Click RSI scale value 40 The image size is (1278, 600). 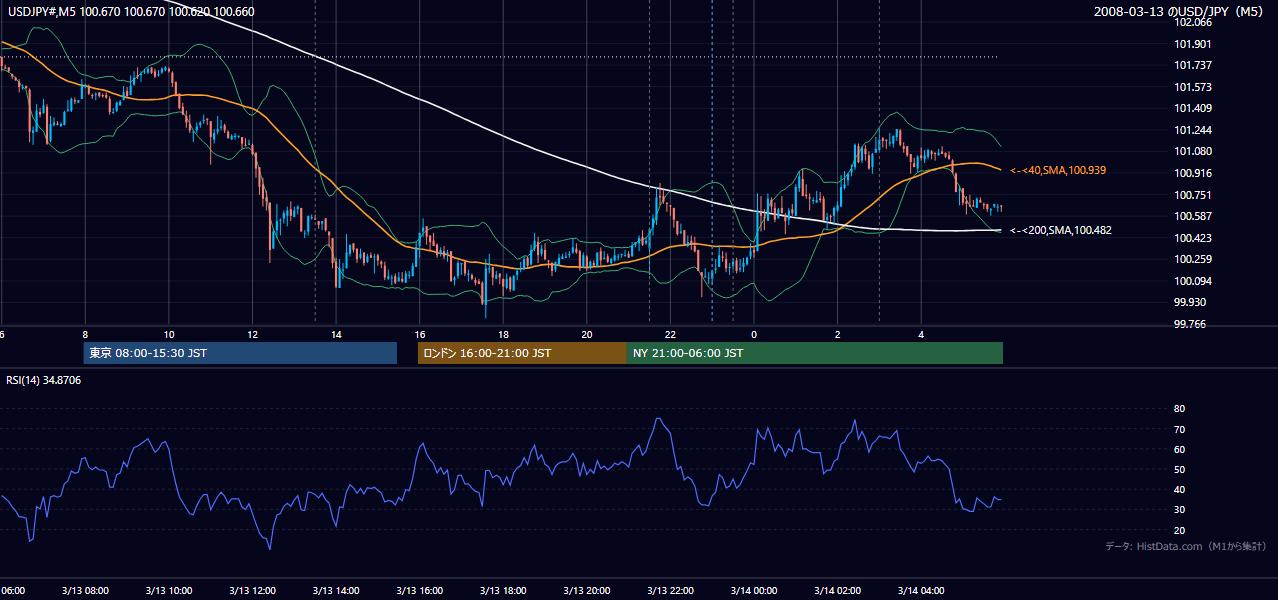(x=1180, y=489)
